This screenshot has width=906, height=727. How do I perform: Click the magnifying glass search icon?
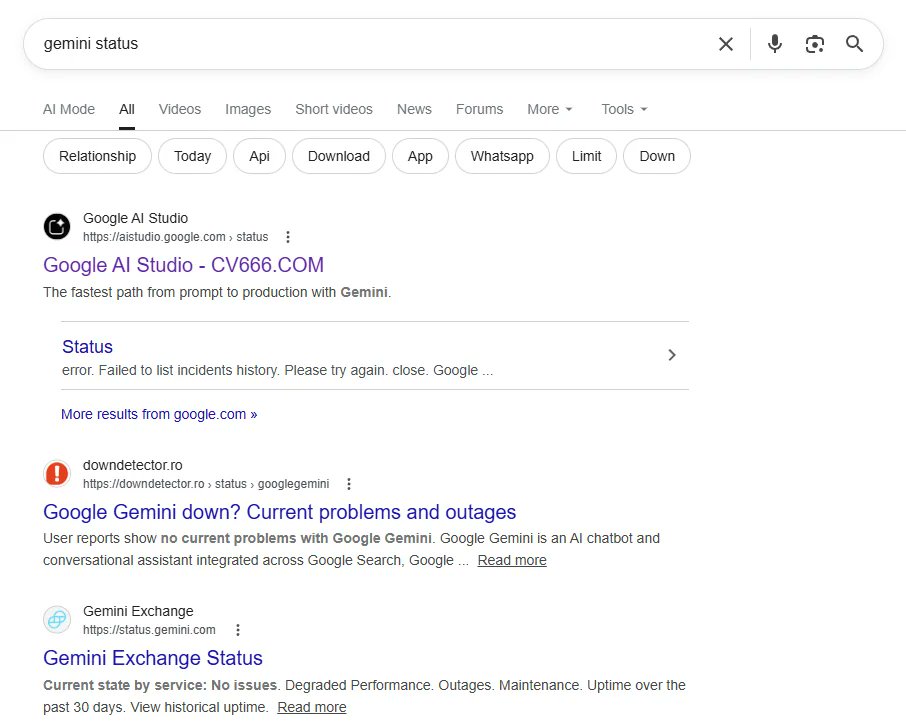point(855,44)
